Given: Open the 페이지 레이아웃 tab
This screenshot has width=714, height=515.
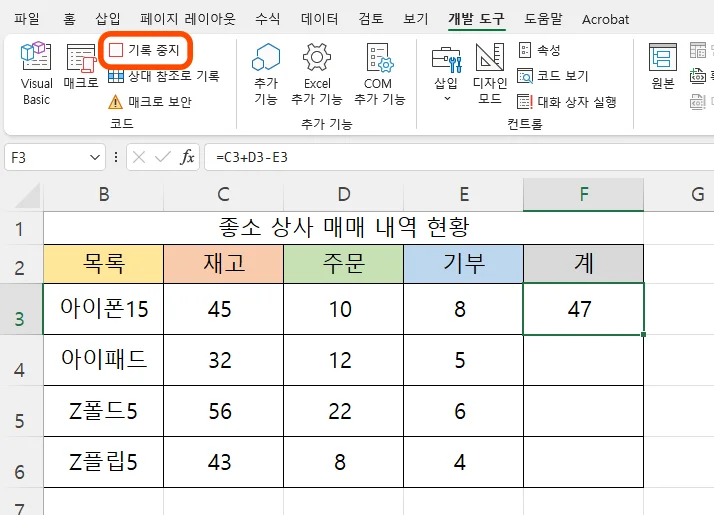Looking at the screenshot, I should (188, 19).
